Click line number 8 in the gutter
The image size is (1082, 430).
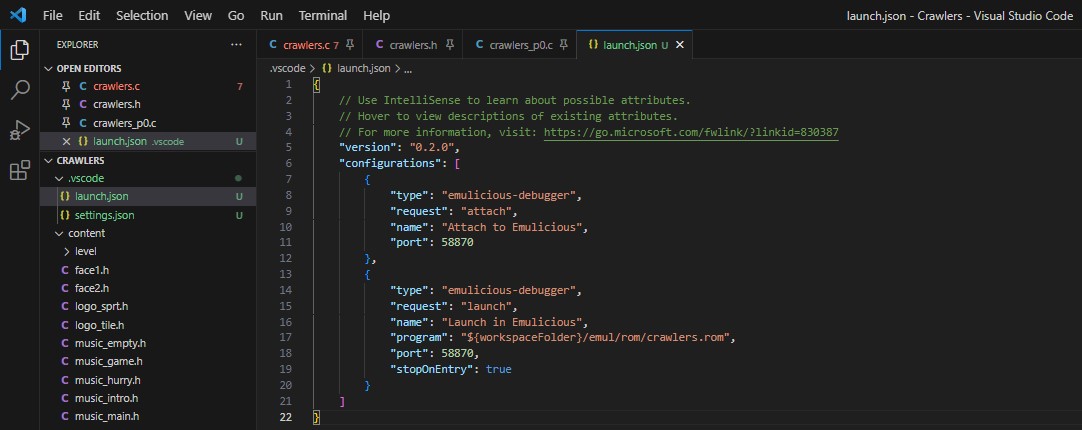pos(288,195)
